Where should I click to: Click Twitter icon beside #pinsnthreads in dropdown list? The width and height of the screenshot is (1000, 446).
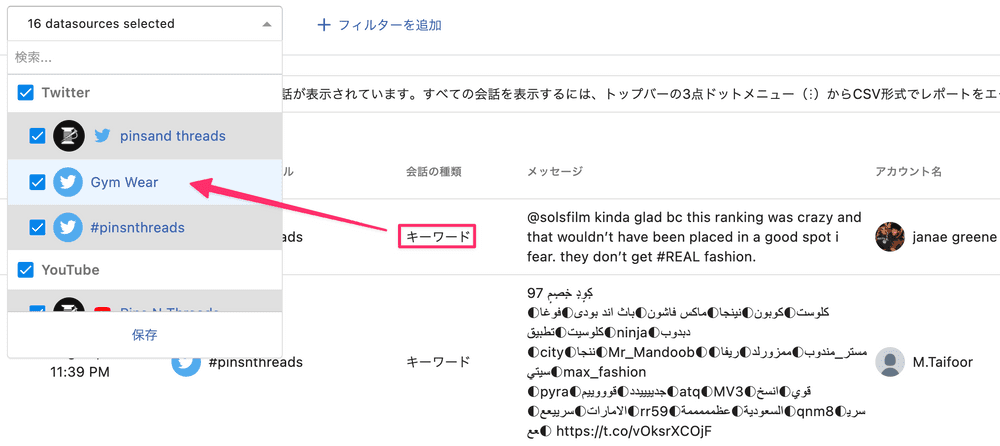(68, 228)
